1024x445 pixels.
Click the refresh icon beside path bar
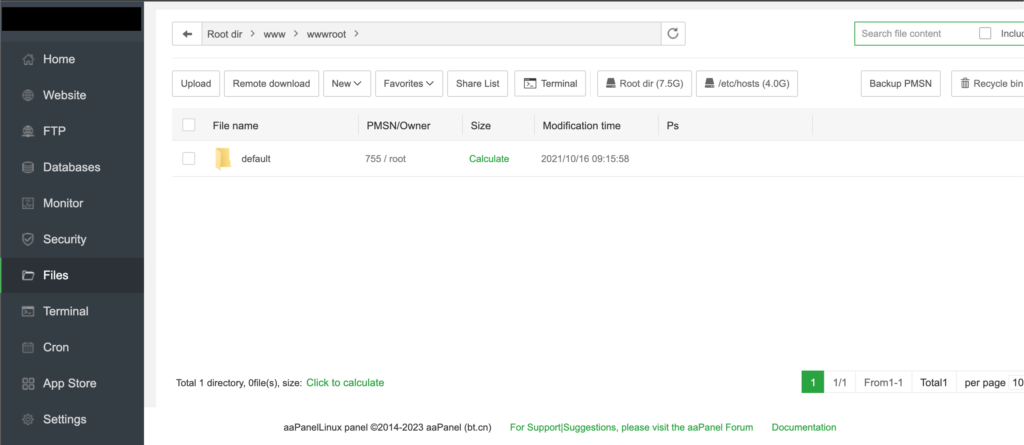[x=673, y=34]
